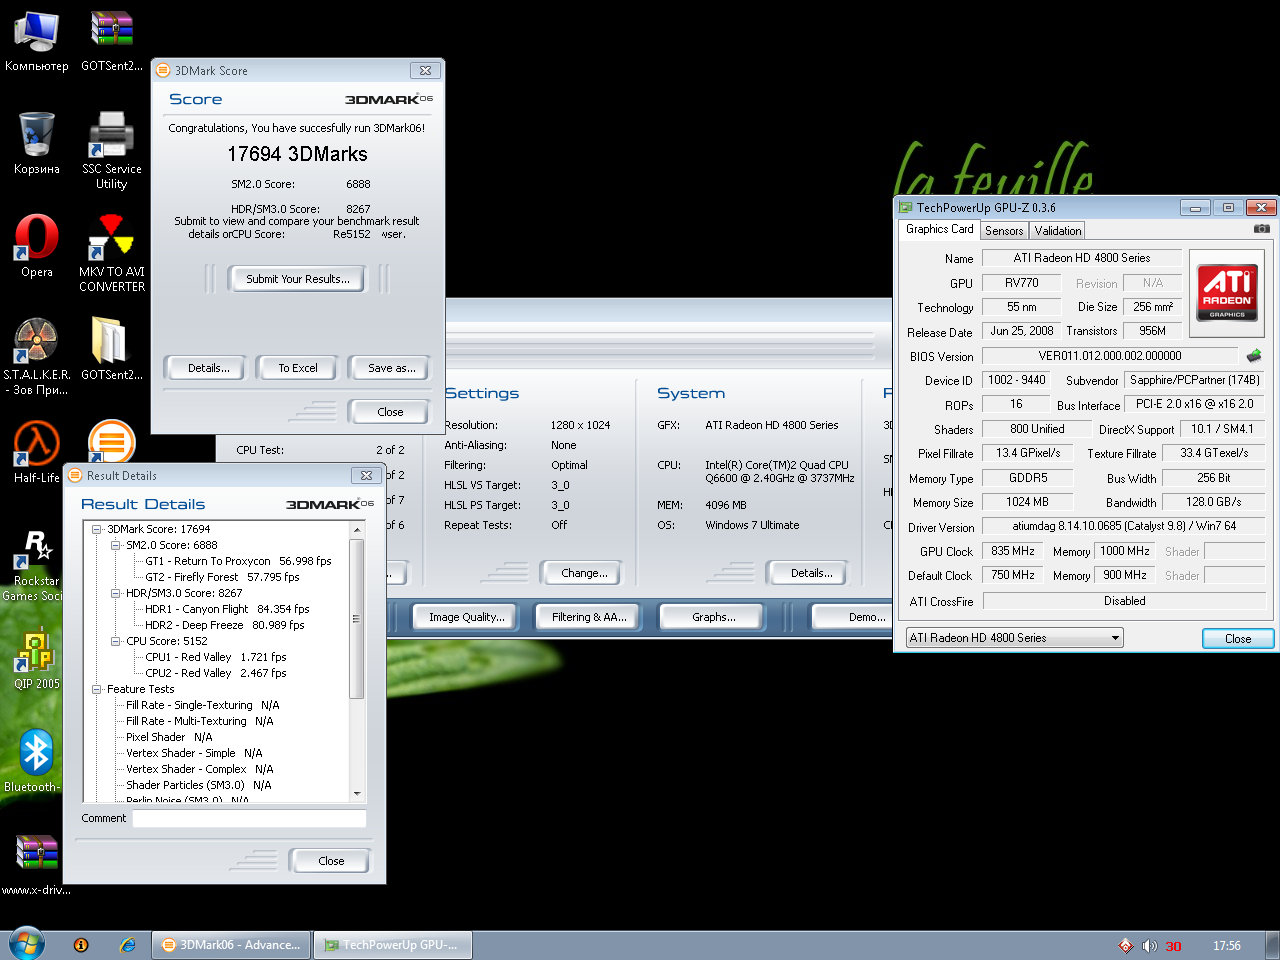
Task: Click the Result Details scrollbar down arrow
Action: [357, 794]
